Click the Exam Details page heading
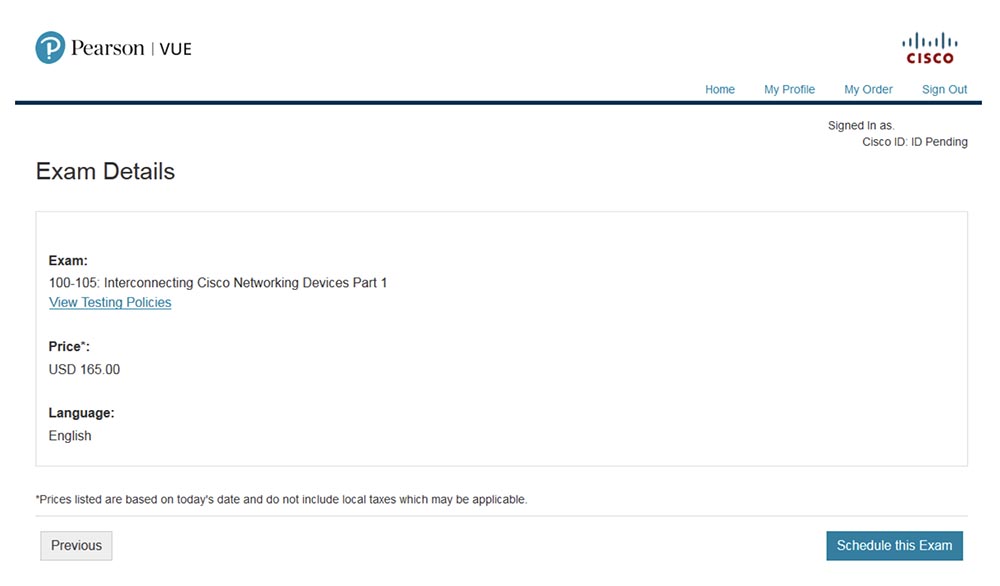Viewport: 1000px width, 586px height. [105, 171]
